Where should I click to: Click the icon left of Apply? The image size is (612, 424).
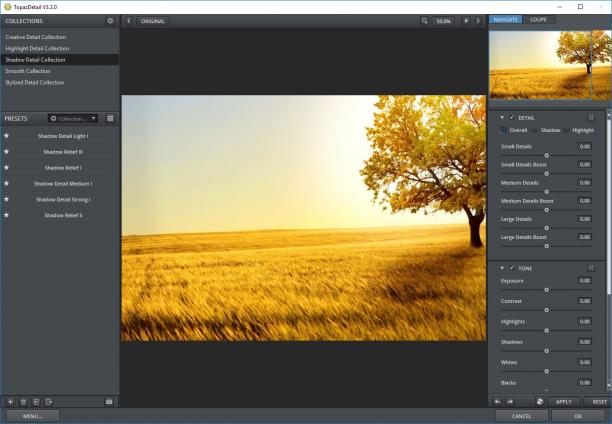(x=540, y=401)
